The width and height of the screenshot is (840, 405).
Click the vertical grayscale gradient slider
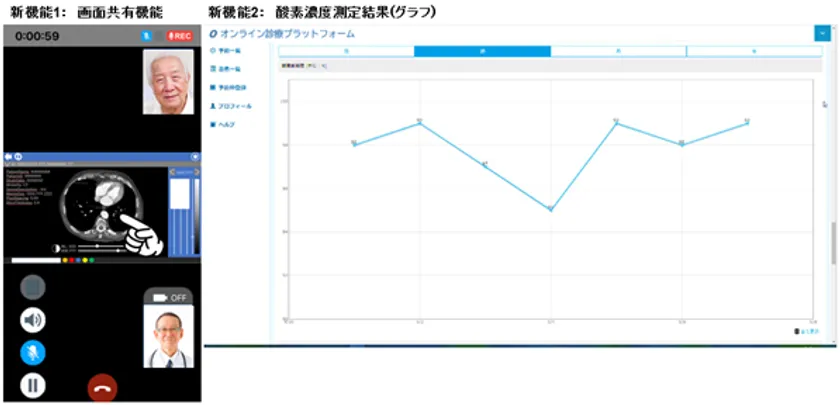coord(197,216)
